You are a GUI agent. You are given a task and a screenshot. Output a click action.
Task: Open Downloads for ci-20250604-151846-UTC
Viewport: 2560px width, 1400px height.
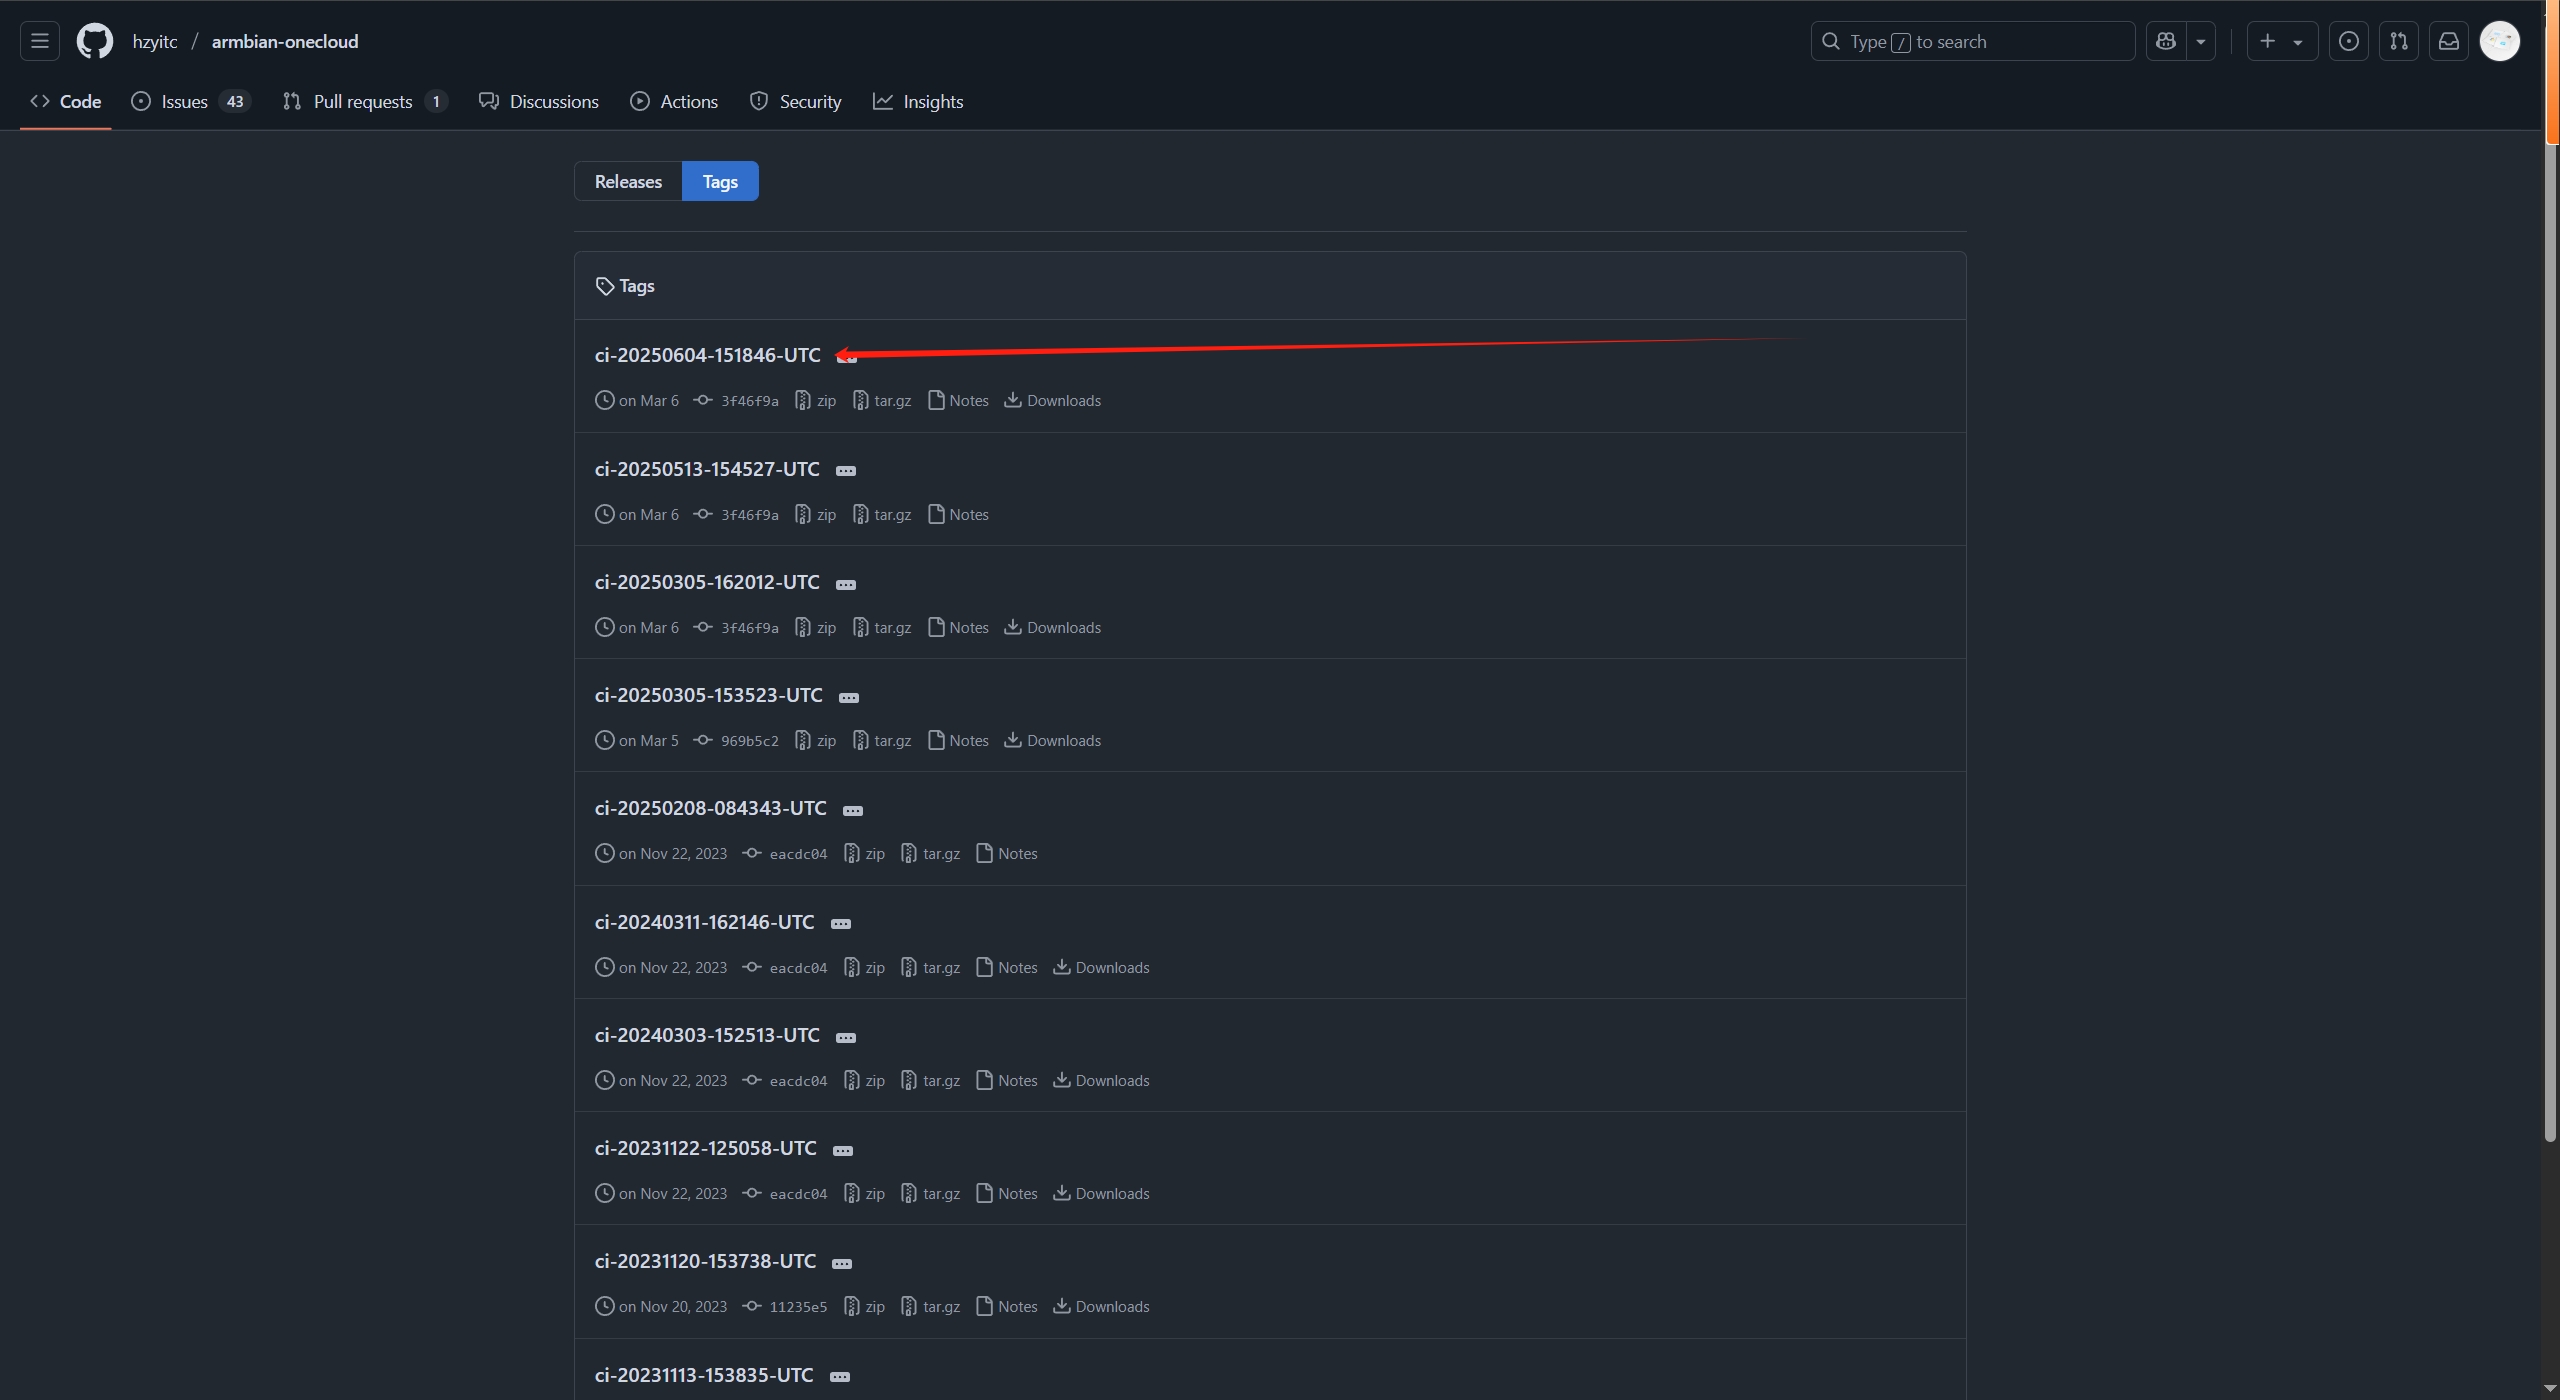[x=1053, y=400]
